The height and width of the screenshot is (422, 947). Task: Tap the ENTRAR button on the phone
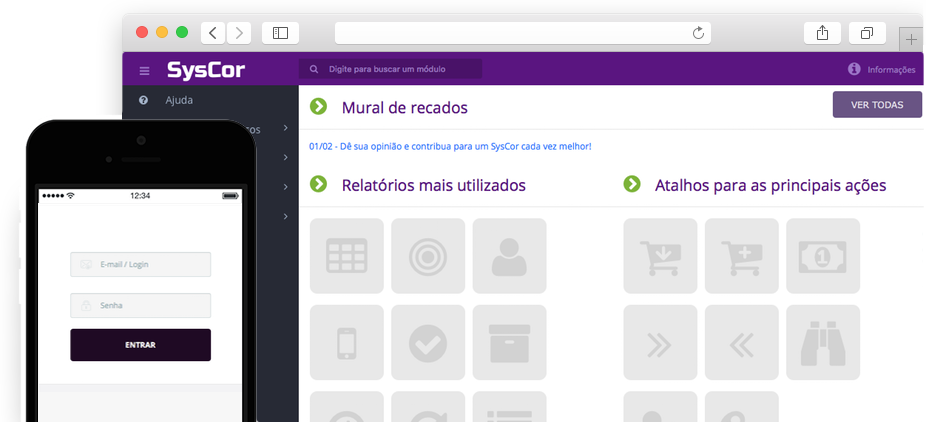pyautogui.click(x=140, y=345)
